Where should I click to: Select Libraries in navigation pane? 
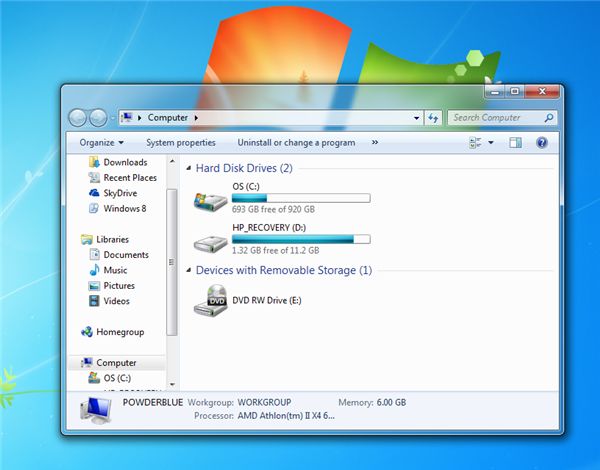pos(112,240)
